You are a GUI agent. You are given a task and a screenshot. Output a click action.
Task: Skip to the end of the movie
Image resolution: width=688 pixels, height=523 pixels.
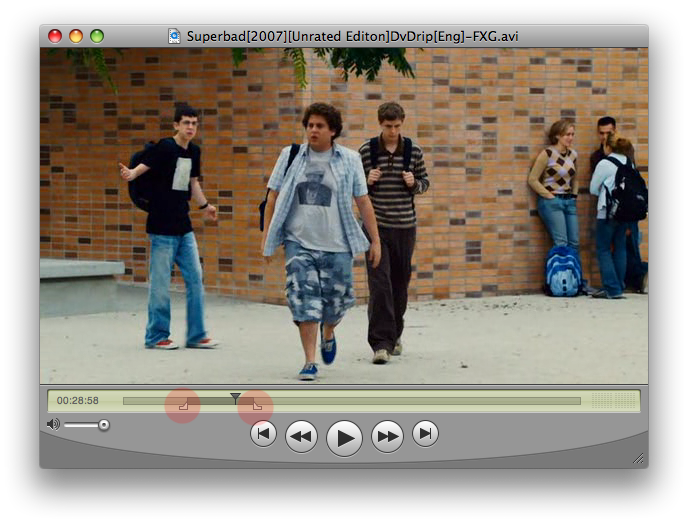425,434
